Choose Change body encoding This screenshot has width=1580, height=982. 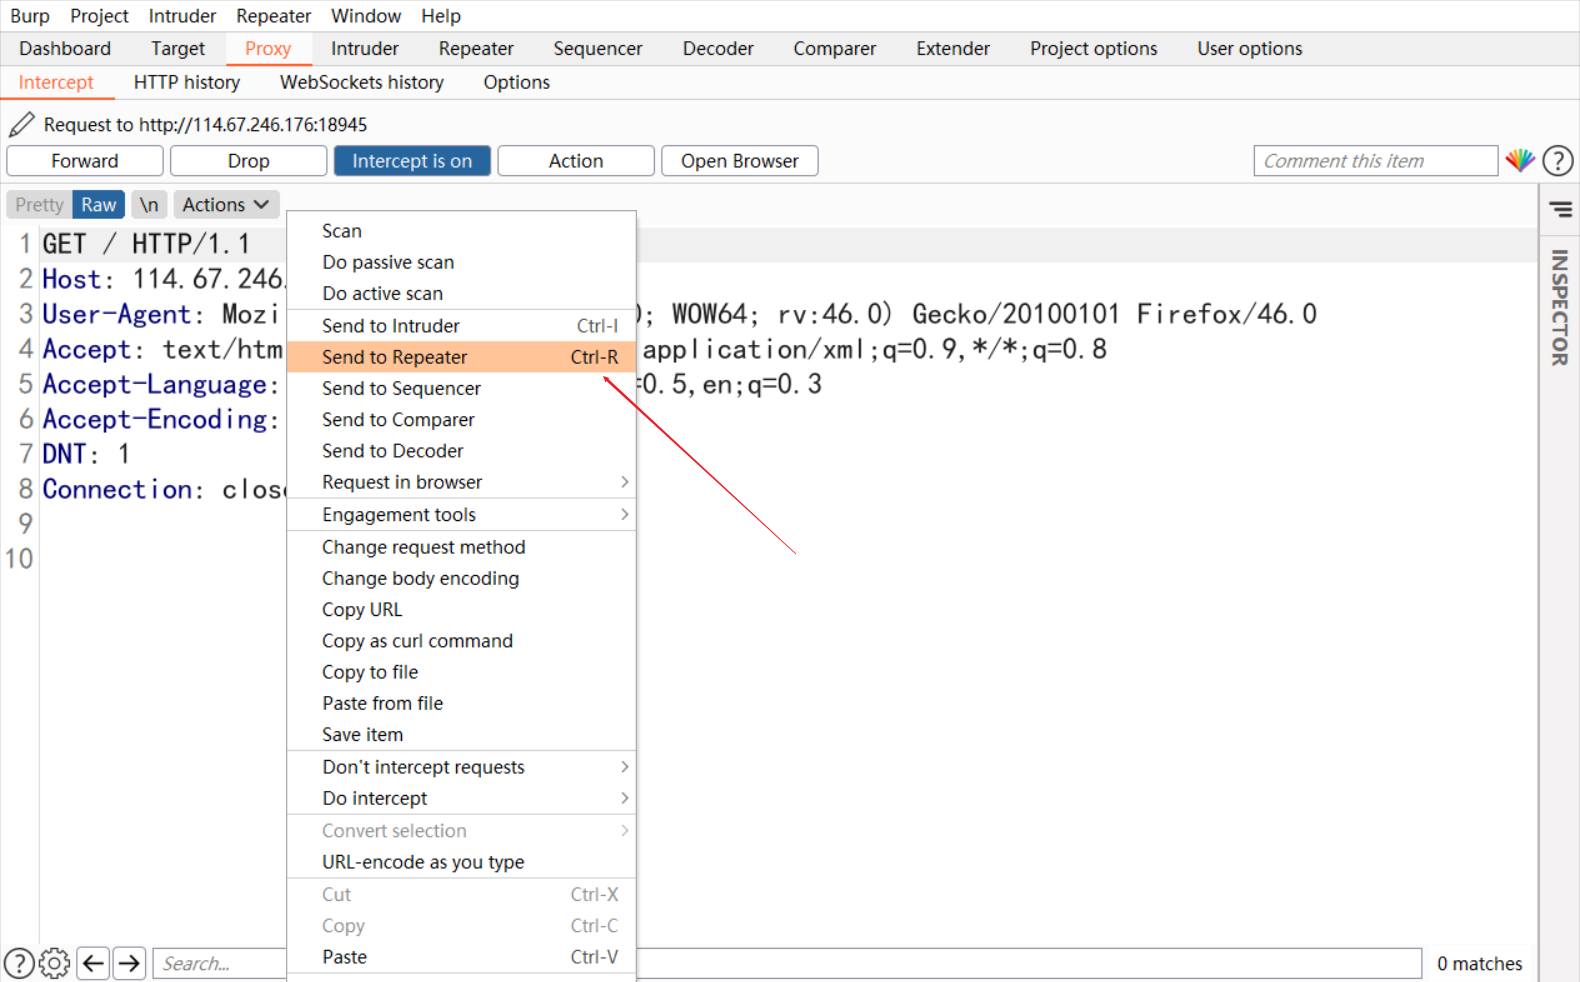[x=461, y=578]
